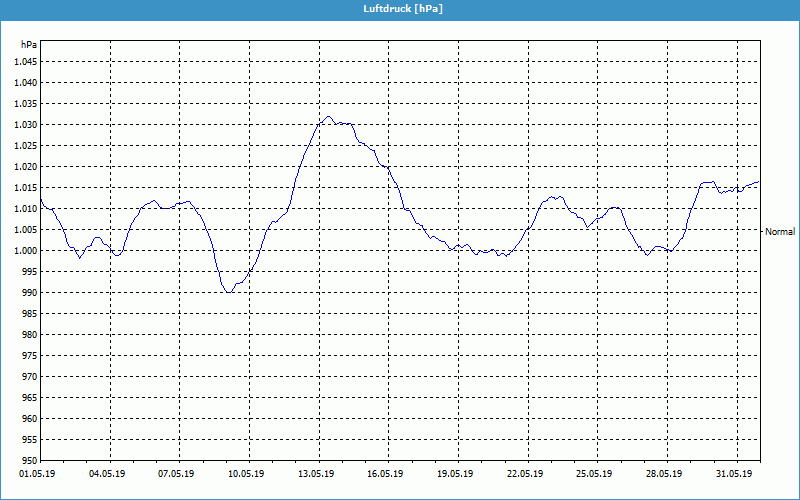Select the 07.05.19 date label

(x=176, y=474)
